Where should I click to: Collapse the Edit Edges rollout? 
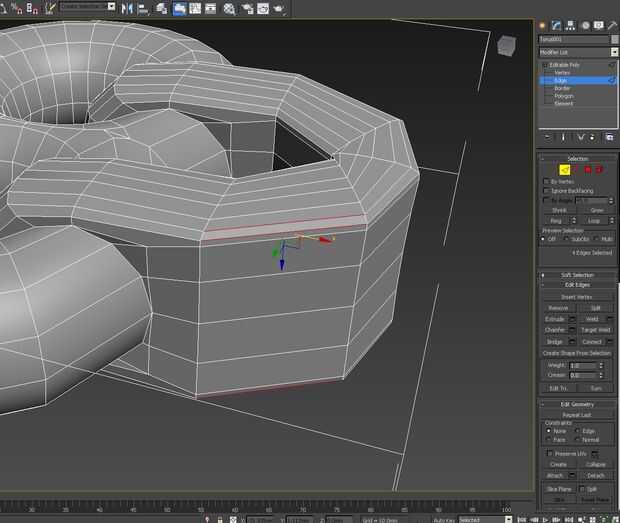578,285
